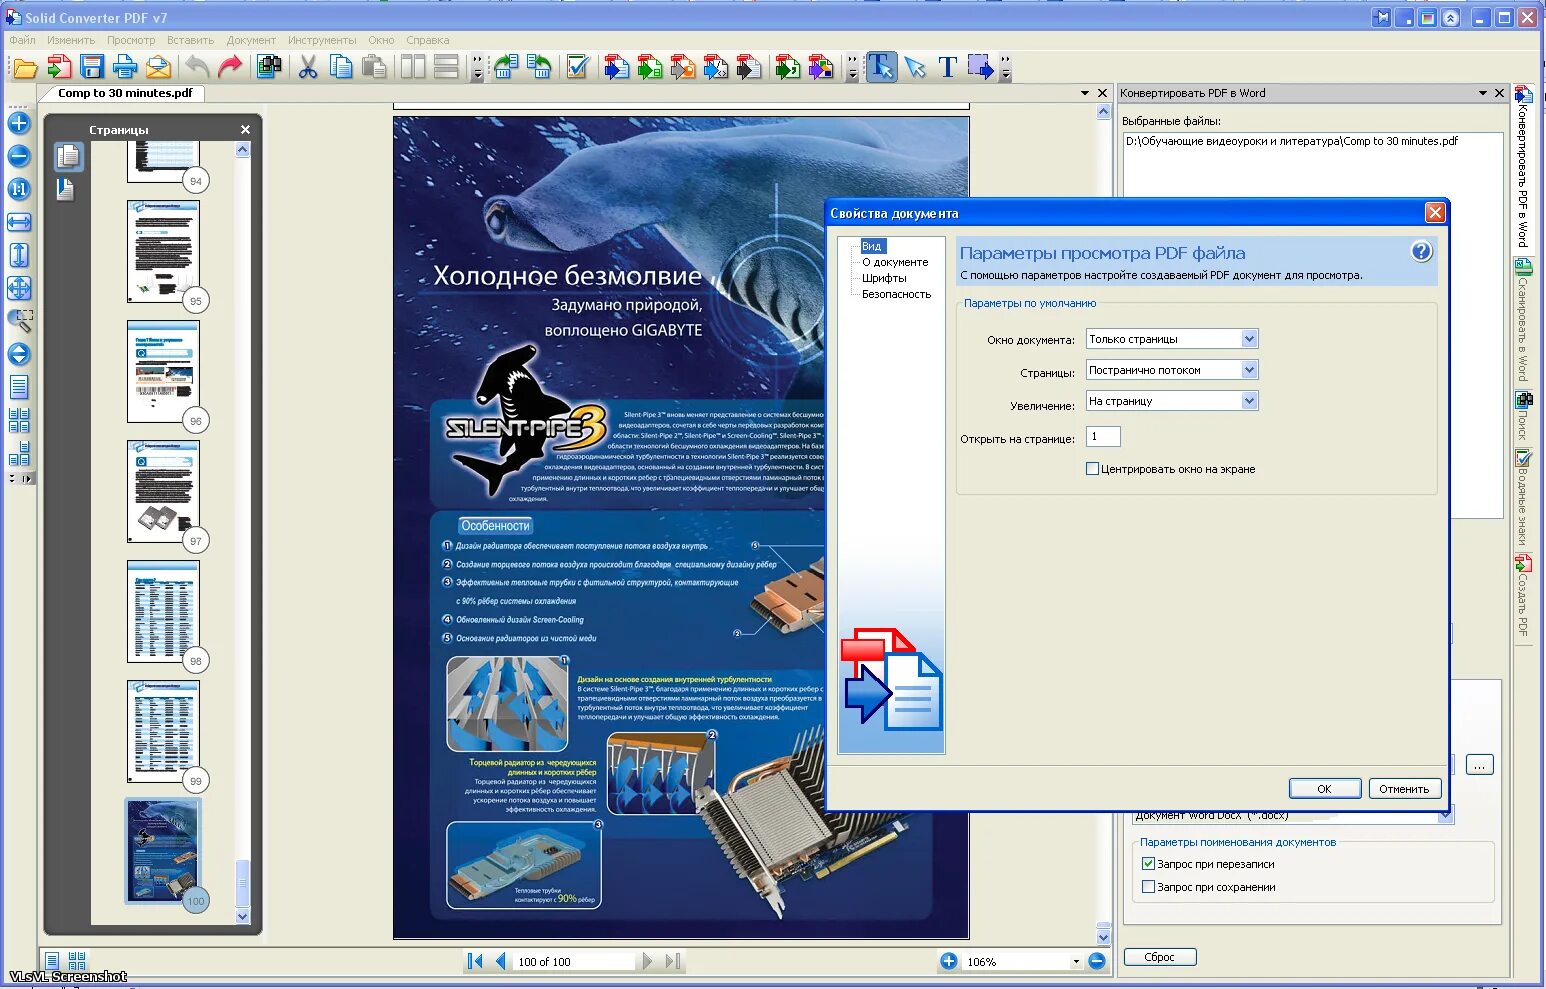Click the blue minus zoom-out icon on left sidebar
This screenshot has height=989, width=1546.
19,156
